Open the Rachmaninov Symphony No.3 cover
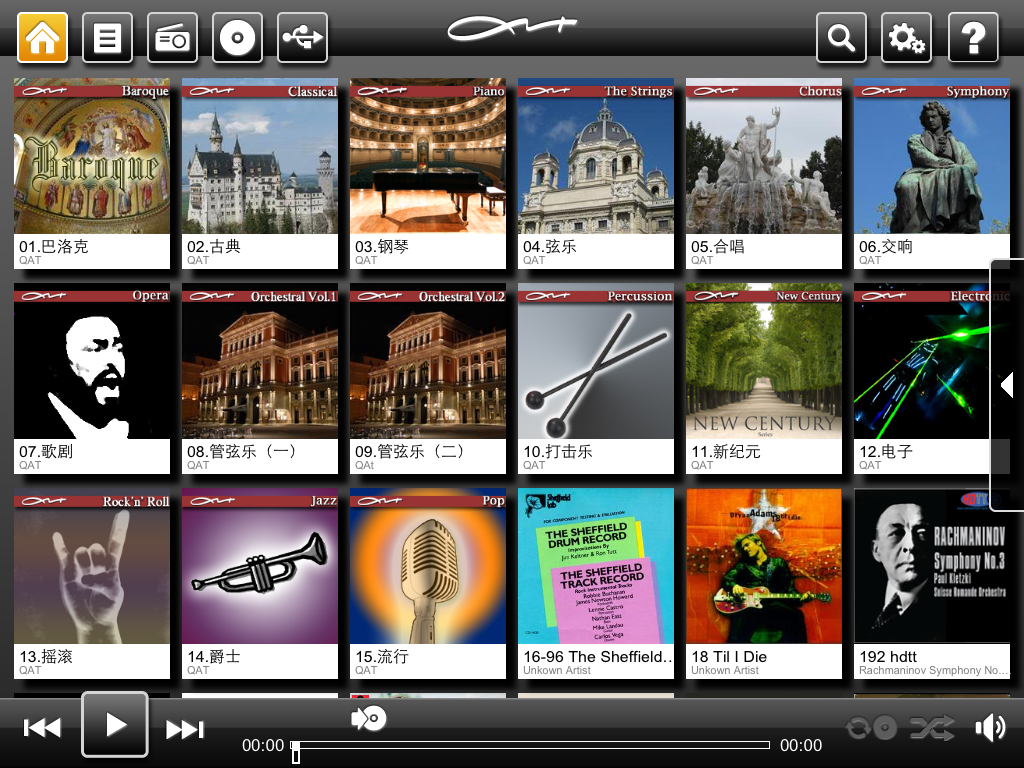This screenshot has width=1024, height=768. 932,566
